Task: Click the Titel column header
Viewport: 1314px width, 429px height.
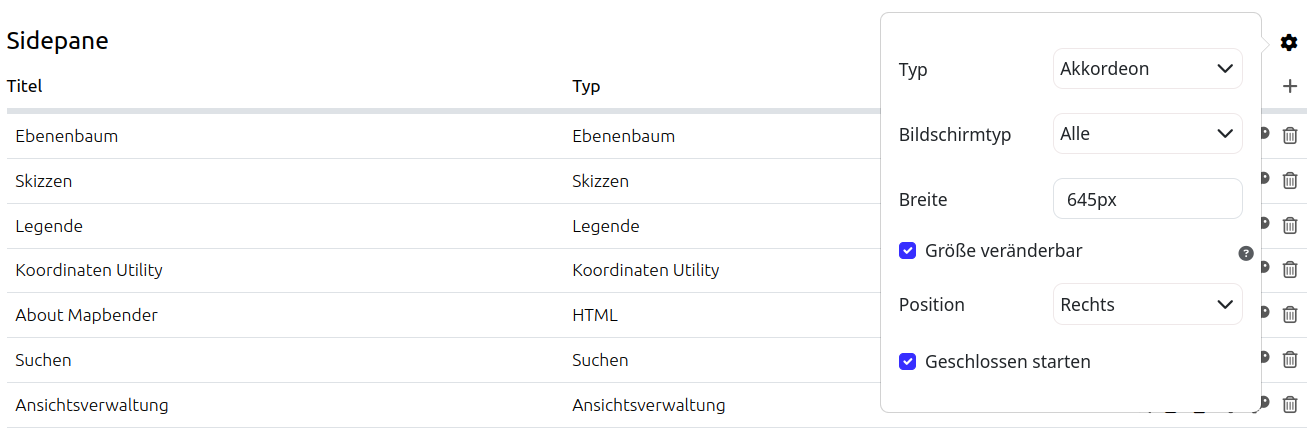Action: tap(25, 86)
